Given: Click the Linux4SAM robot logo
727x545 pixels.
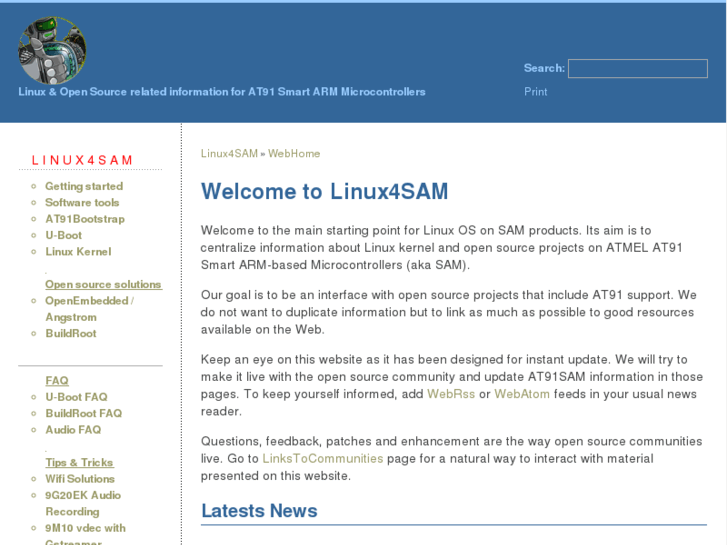Looking at the screenshot, I should (x=52, y=51).
